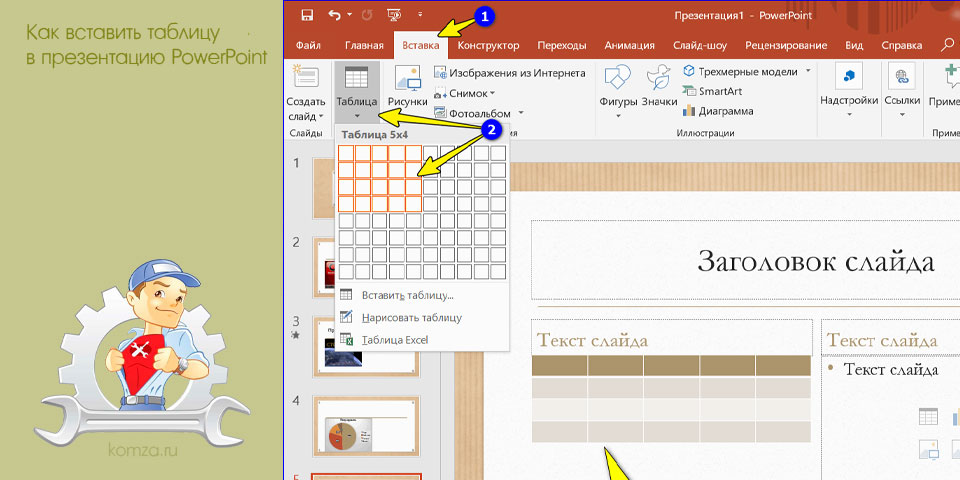
Task: Expand the Фотоальбом dropdown arrow
Action: click(520, 113)
